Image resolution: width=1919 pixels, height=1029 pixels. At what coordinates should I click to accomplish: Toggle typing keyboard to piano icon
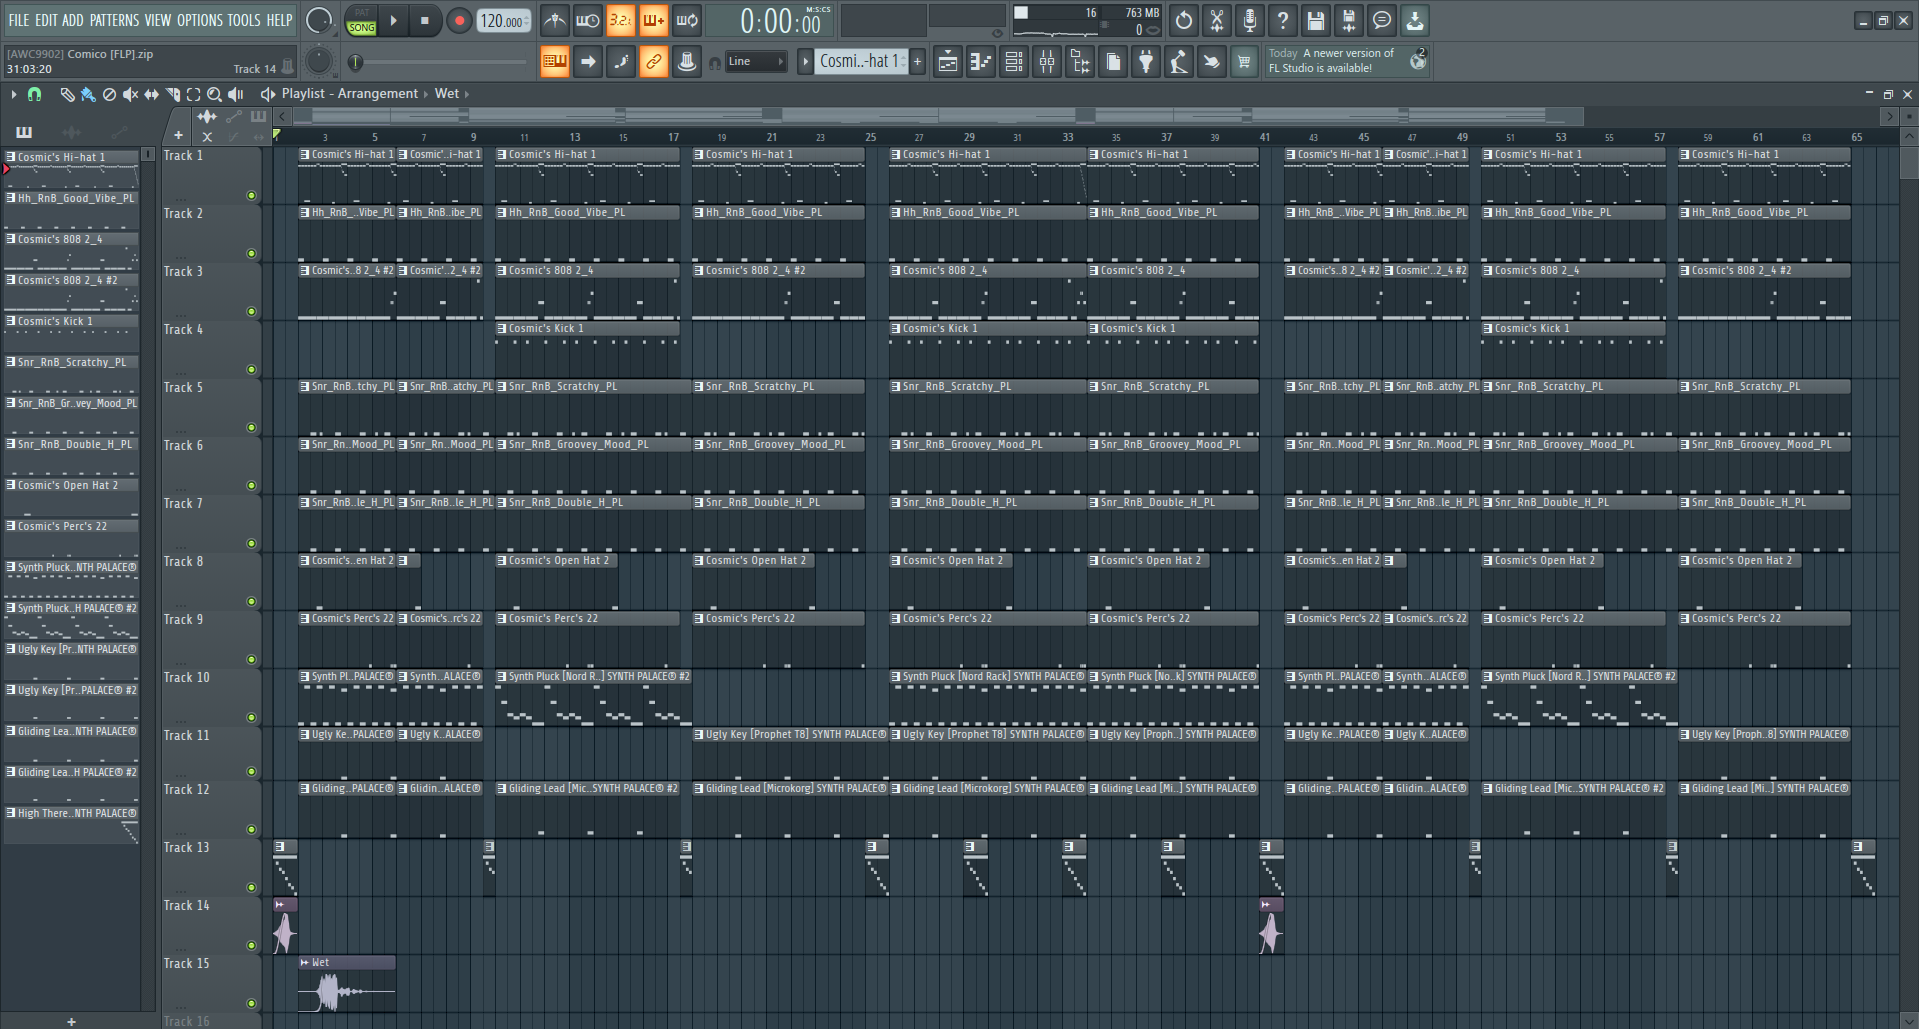[x=554, y=62]
